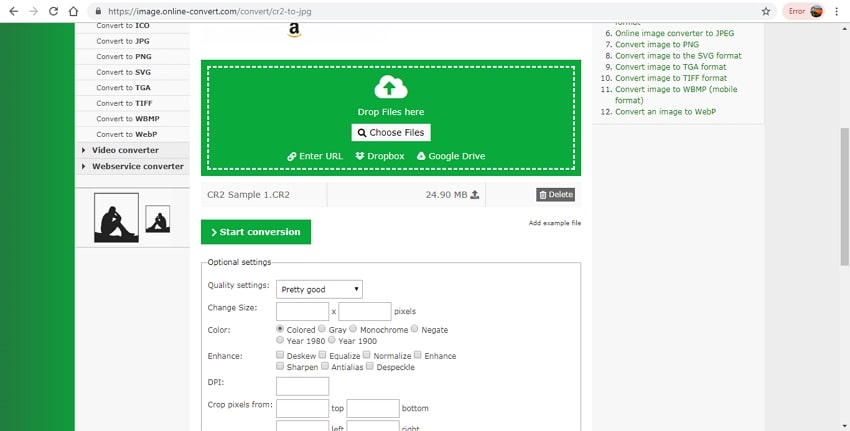Enable the Deskew checkbox

point(280,355)
